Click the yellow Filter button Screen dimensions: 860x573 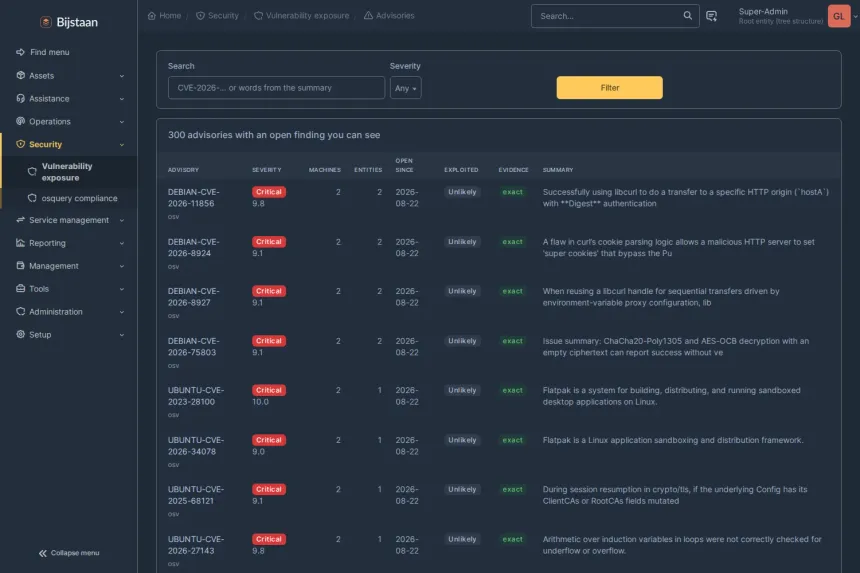click(609, 88)
